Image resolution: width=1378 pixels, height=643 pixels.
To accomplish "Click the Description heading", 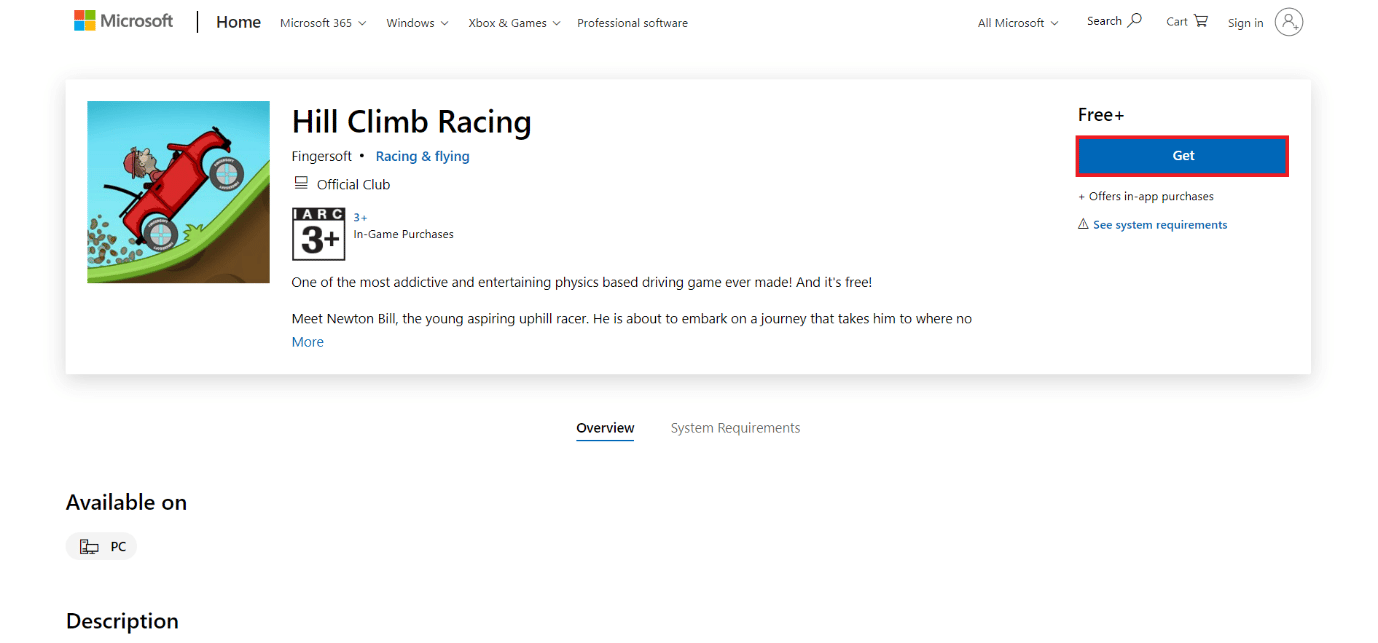I will 122,621.
